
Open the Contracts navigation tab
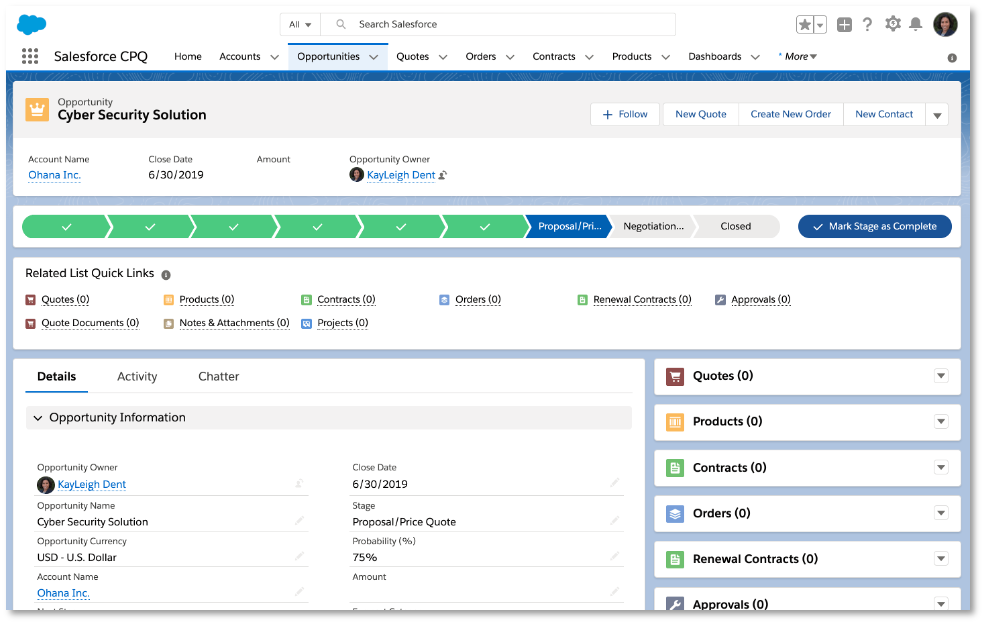554,56
